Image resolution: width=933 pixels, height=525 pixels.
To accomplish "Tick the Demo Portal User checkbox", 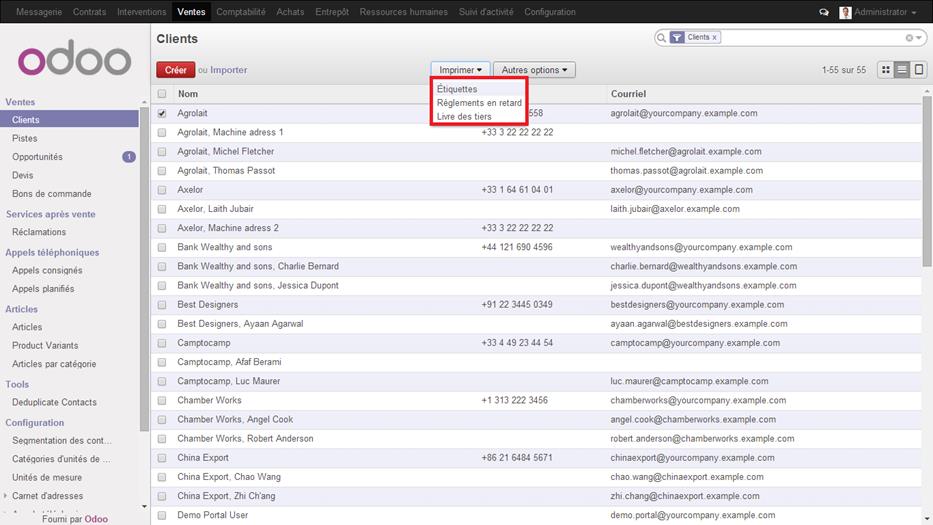I will click(x=162, y=515).
